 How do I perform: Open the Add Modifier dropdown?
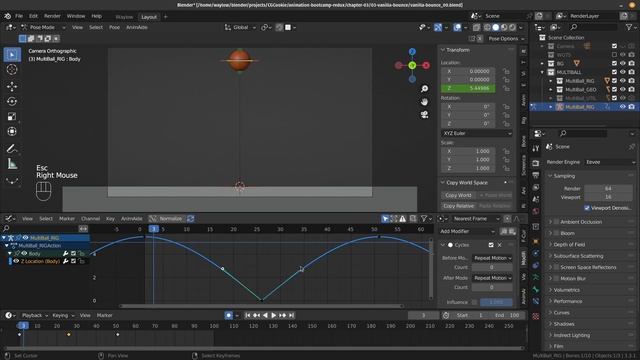[467, 231]
